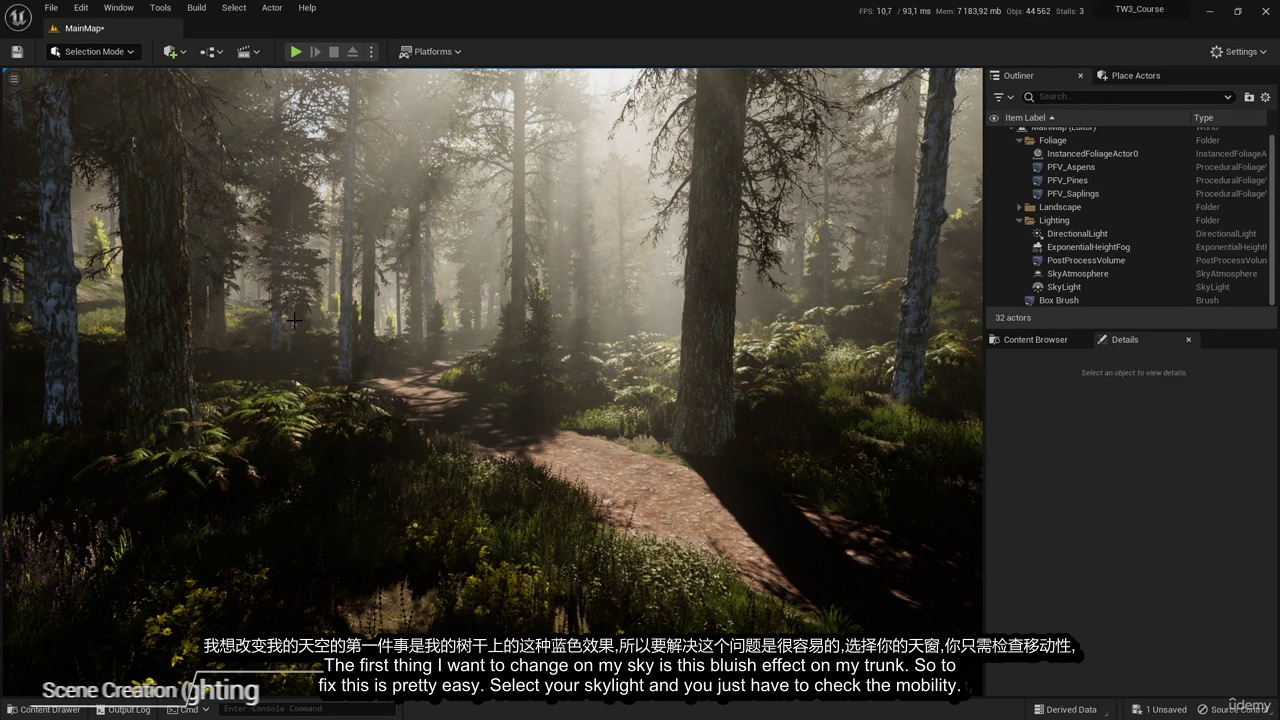Start Play in Editor with green play button
This screenshot has height=720, width=1280.
click(x=296, y=52)
